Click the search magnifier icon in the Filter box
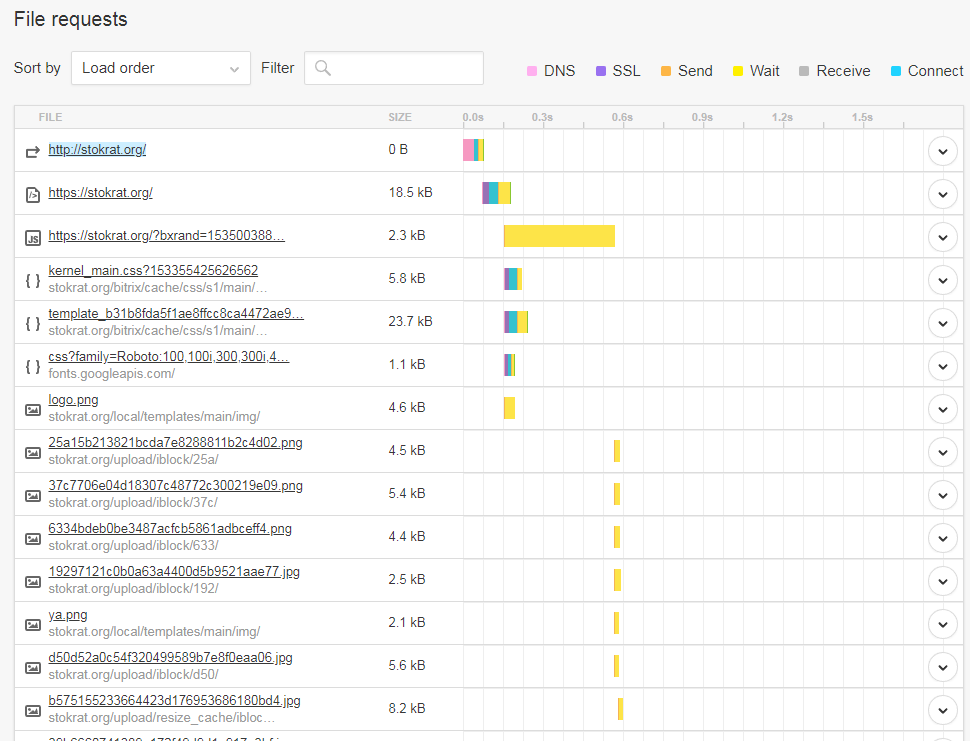 (322, 69)
